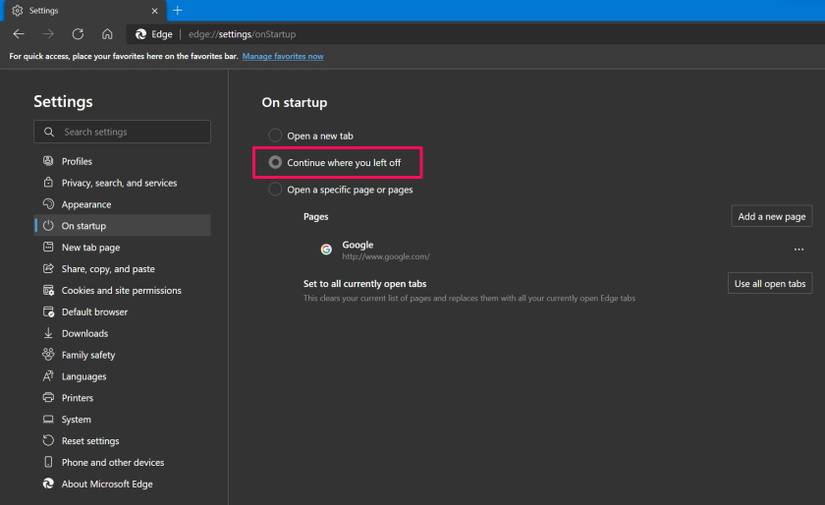Click the Google favicon in Pages list

[326, 249]
